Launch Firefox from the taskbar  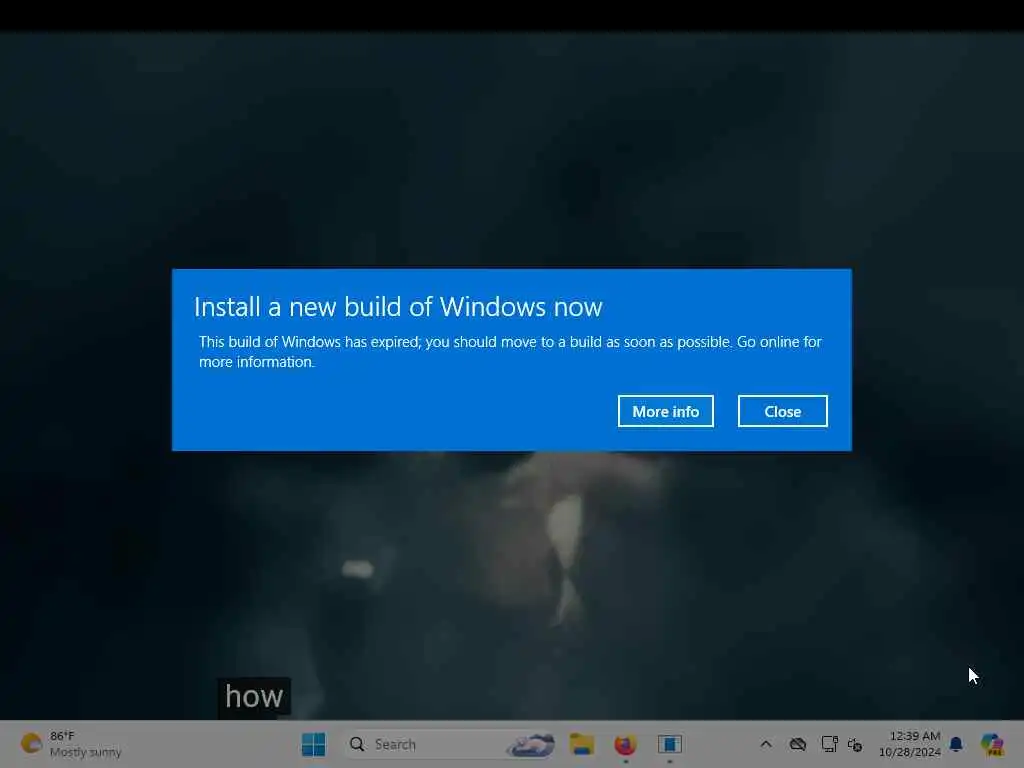click(625, 744)
